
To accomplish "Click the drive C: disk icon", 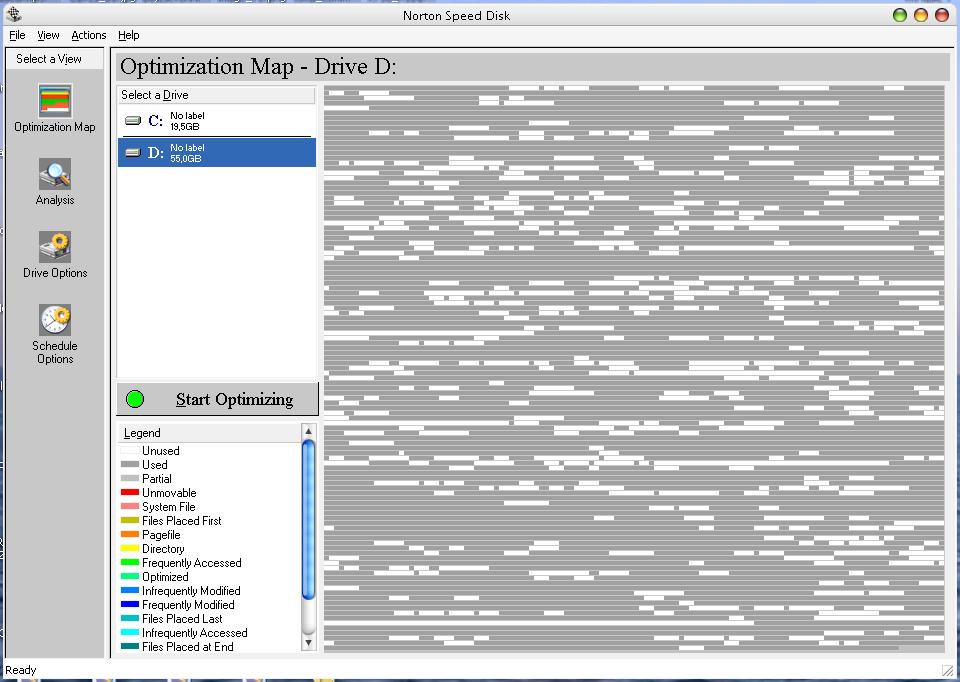I will click(x=133, y=121).
